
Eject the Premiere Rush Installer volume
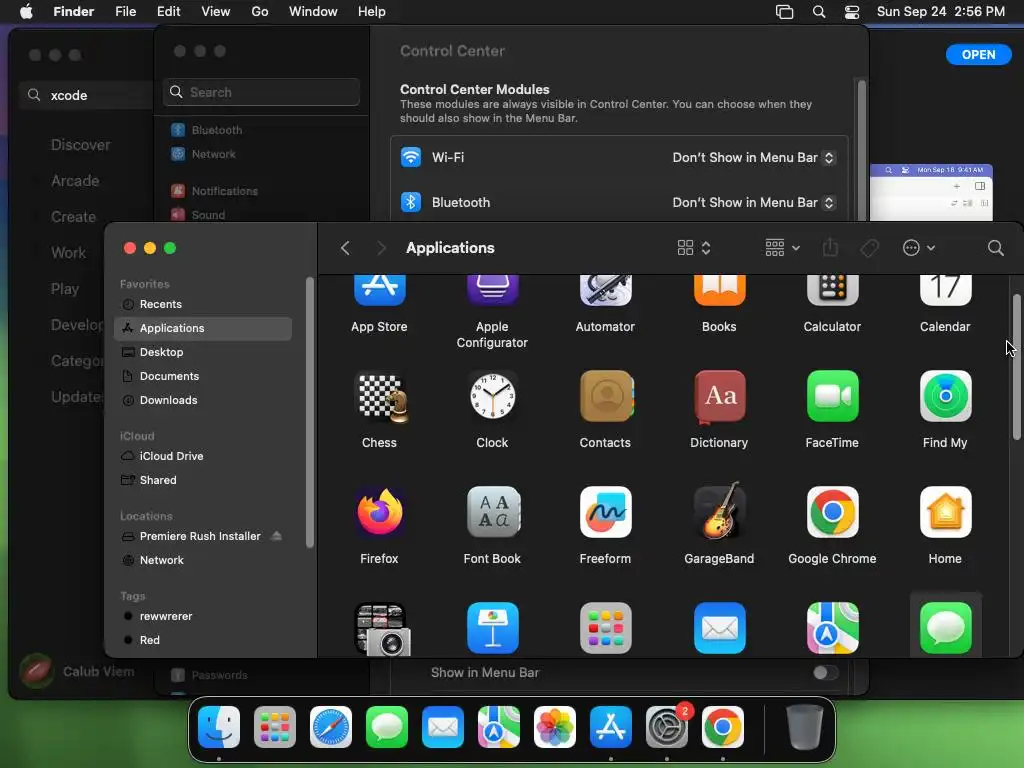[276, 536]
